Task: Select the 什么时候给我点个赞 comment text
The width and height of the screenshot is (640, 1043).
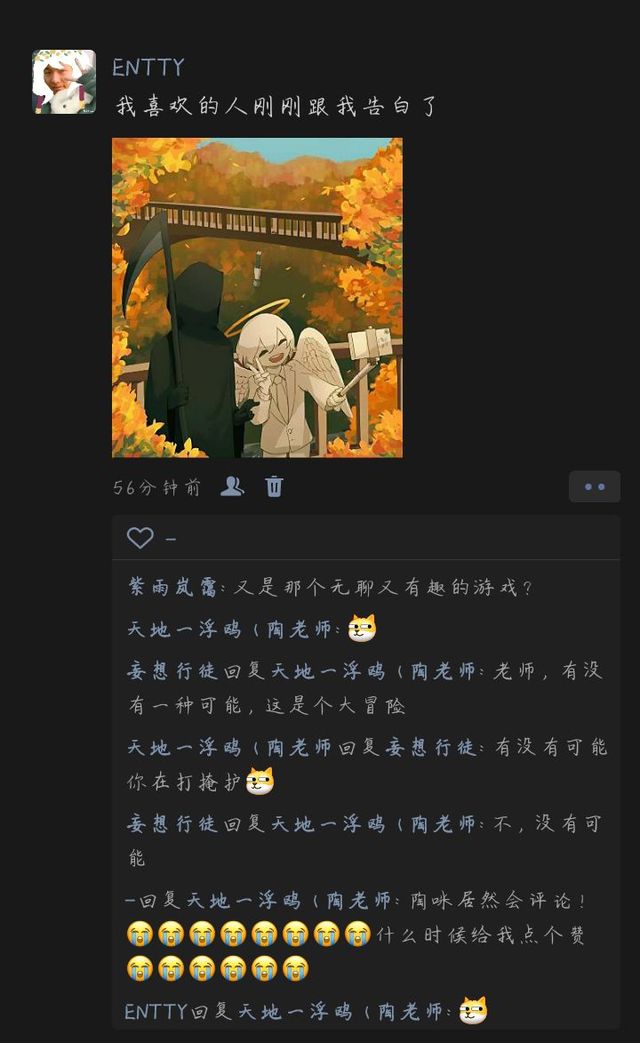Action: 480,935
